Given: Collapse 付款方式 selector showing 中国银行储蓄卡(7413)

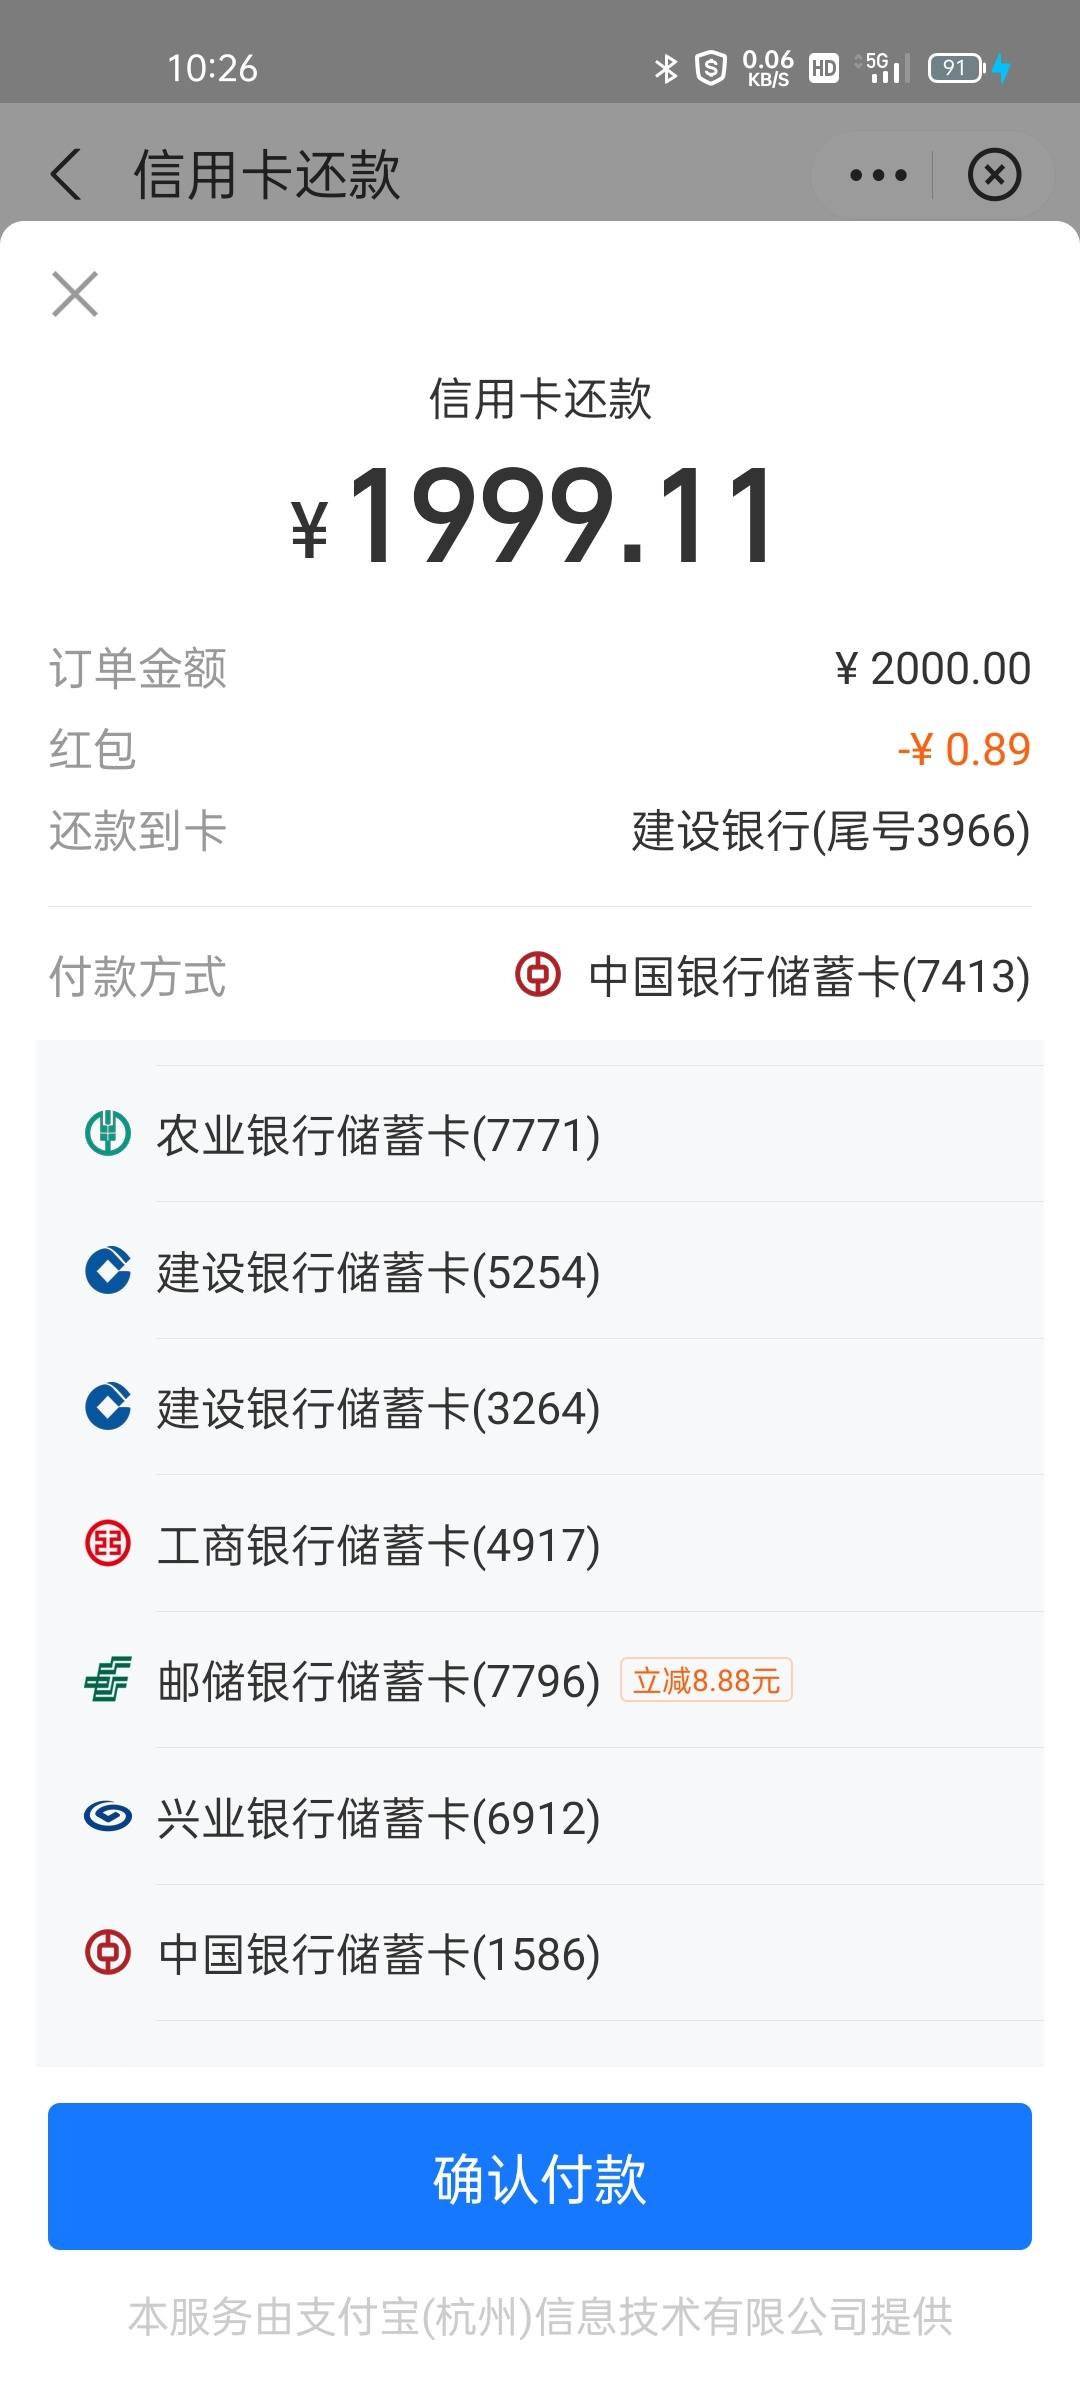Looking at the screenshot, I should click(540, 976).
